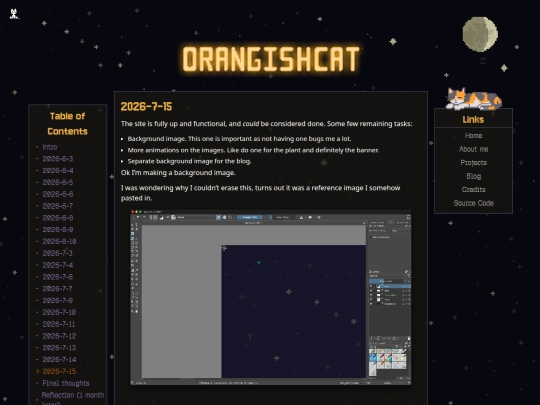Screen dimensions: 540x405
Task: Click the pixel moon image
Action: click(480, 34)
